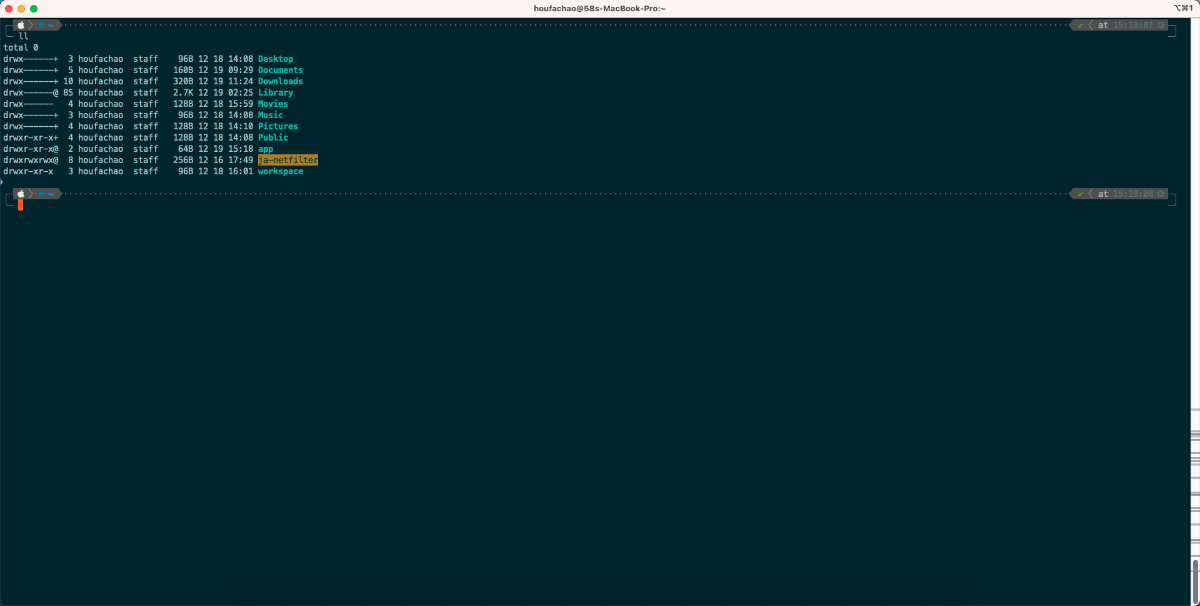Select the blue home folder icon in the prompt
The width and height of the screenshot is (1200, 606).
click(41, 25)
